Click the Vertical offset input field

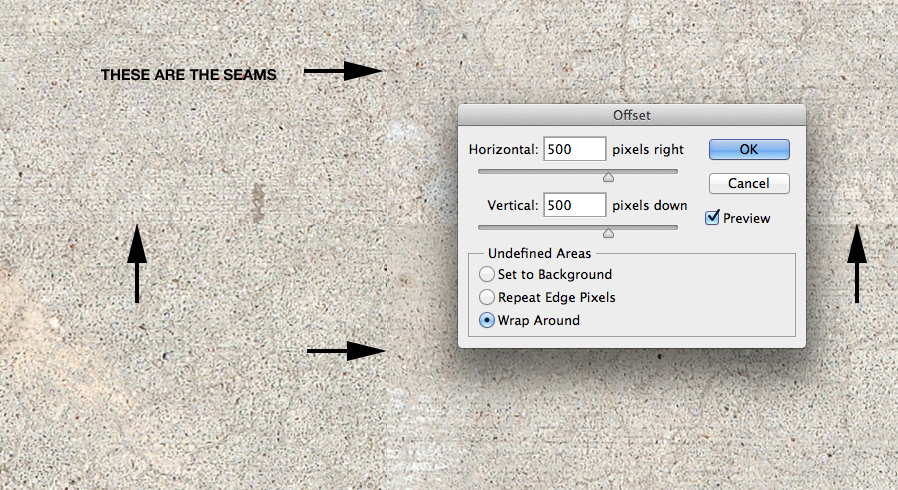574,205
